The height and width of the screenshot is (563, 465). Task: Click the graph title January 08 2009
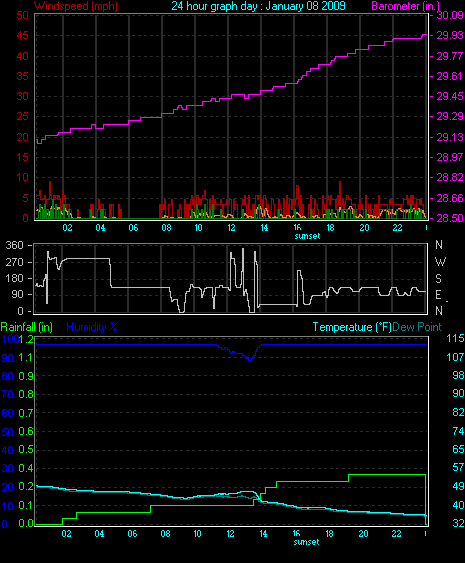coord(258,6)
